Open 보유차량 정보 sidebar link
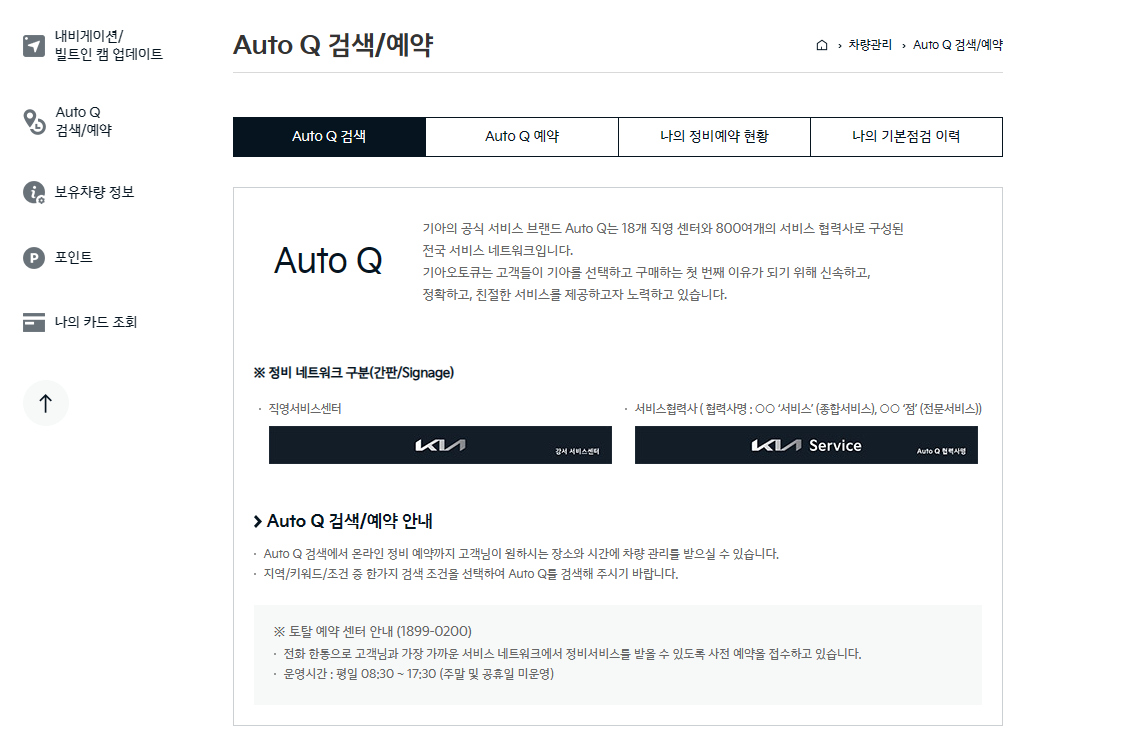The image size is (1130, 736). tap(94, 192)
